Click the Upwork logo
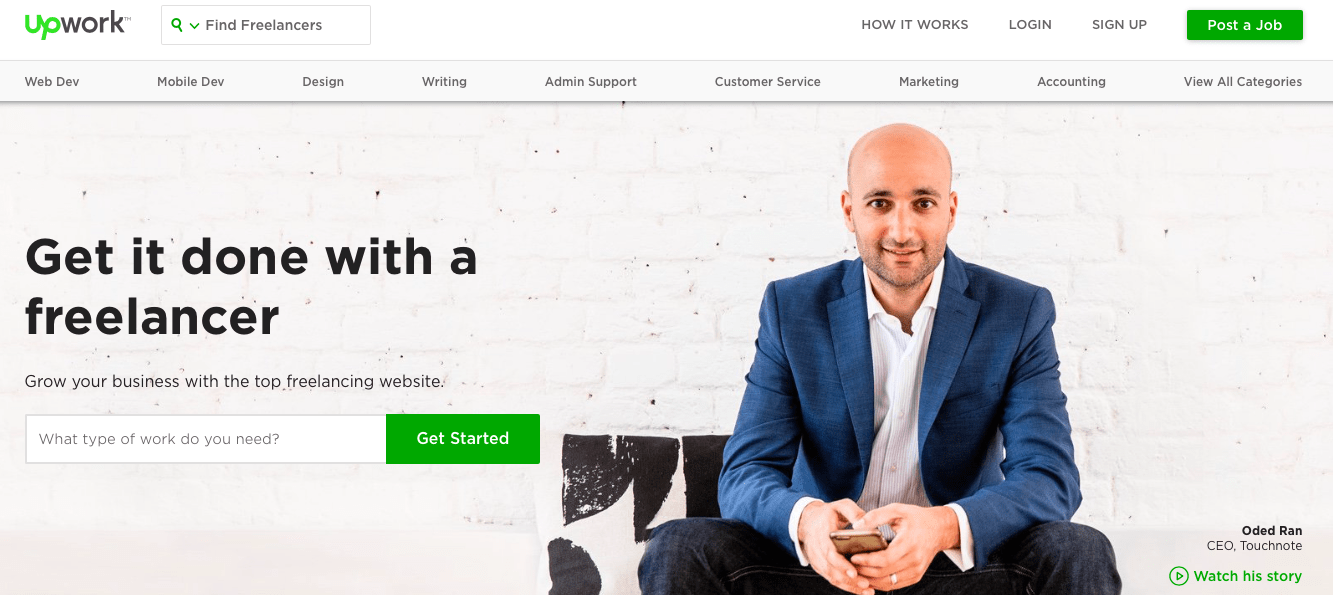 tap(76, 25)
